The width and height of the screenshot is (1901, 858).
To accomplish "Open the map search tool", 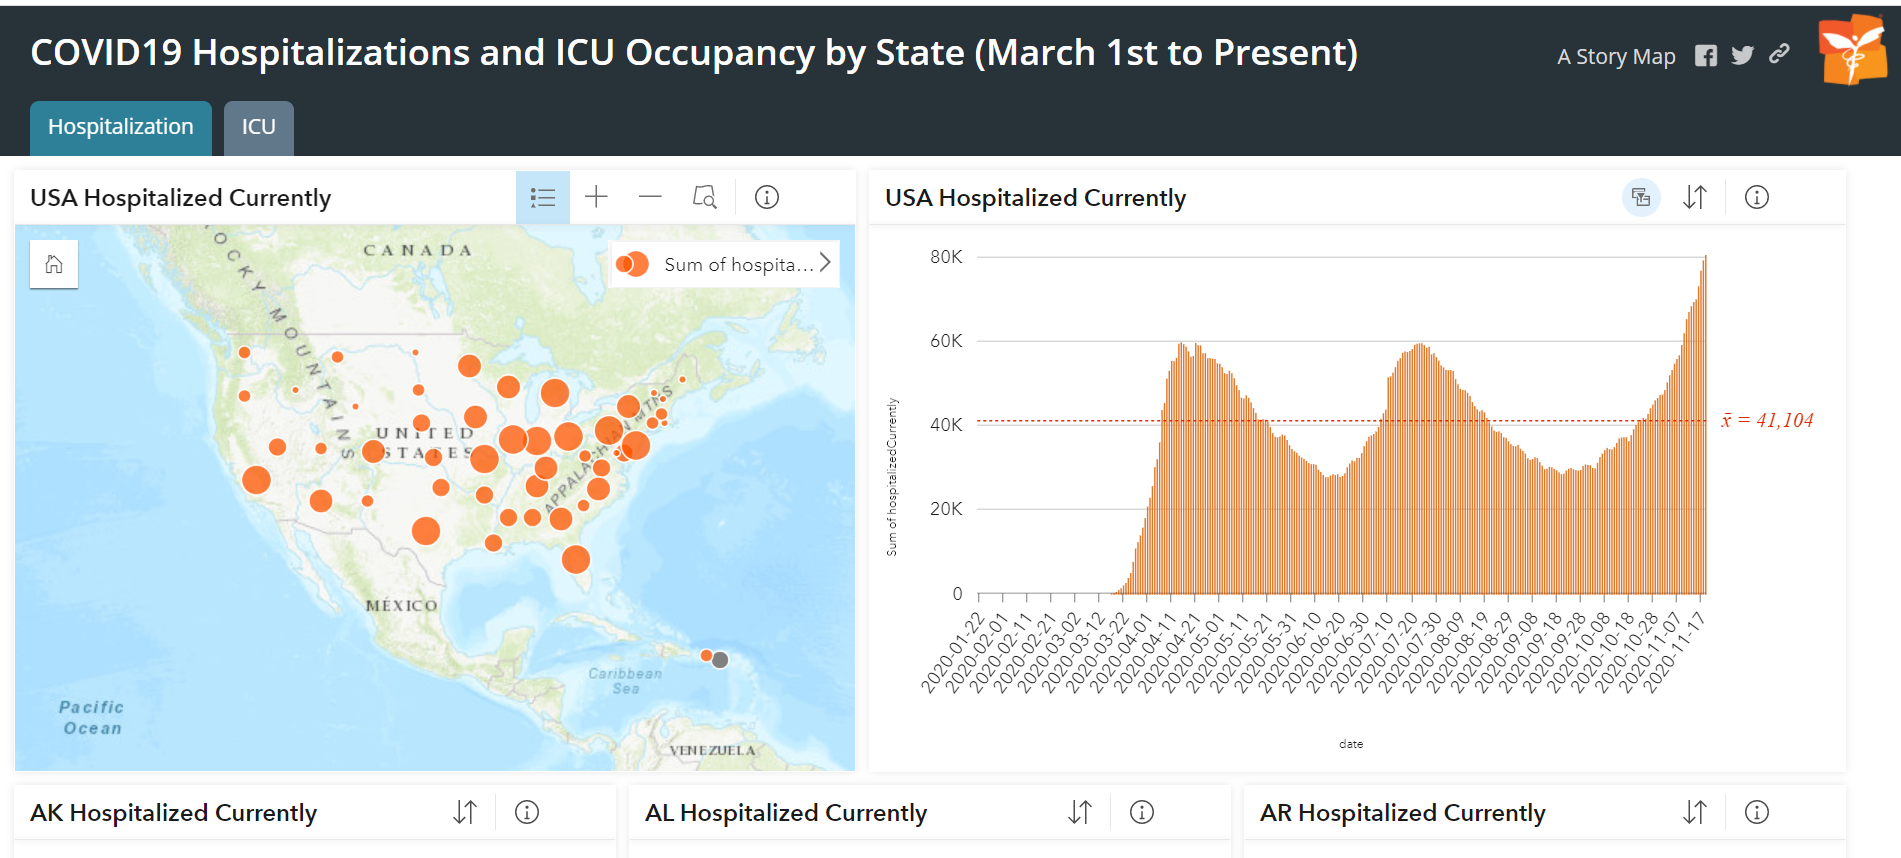I will (704, 197).
